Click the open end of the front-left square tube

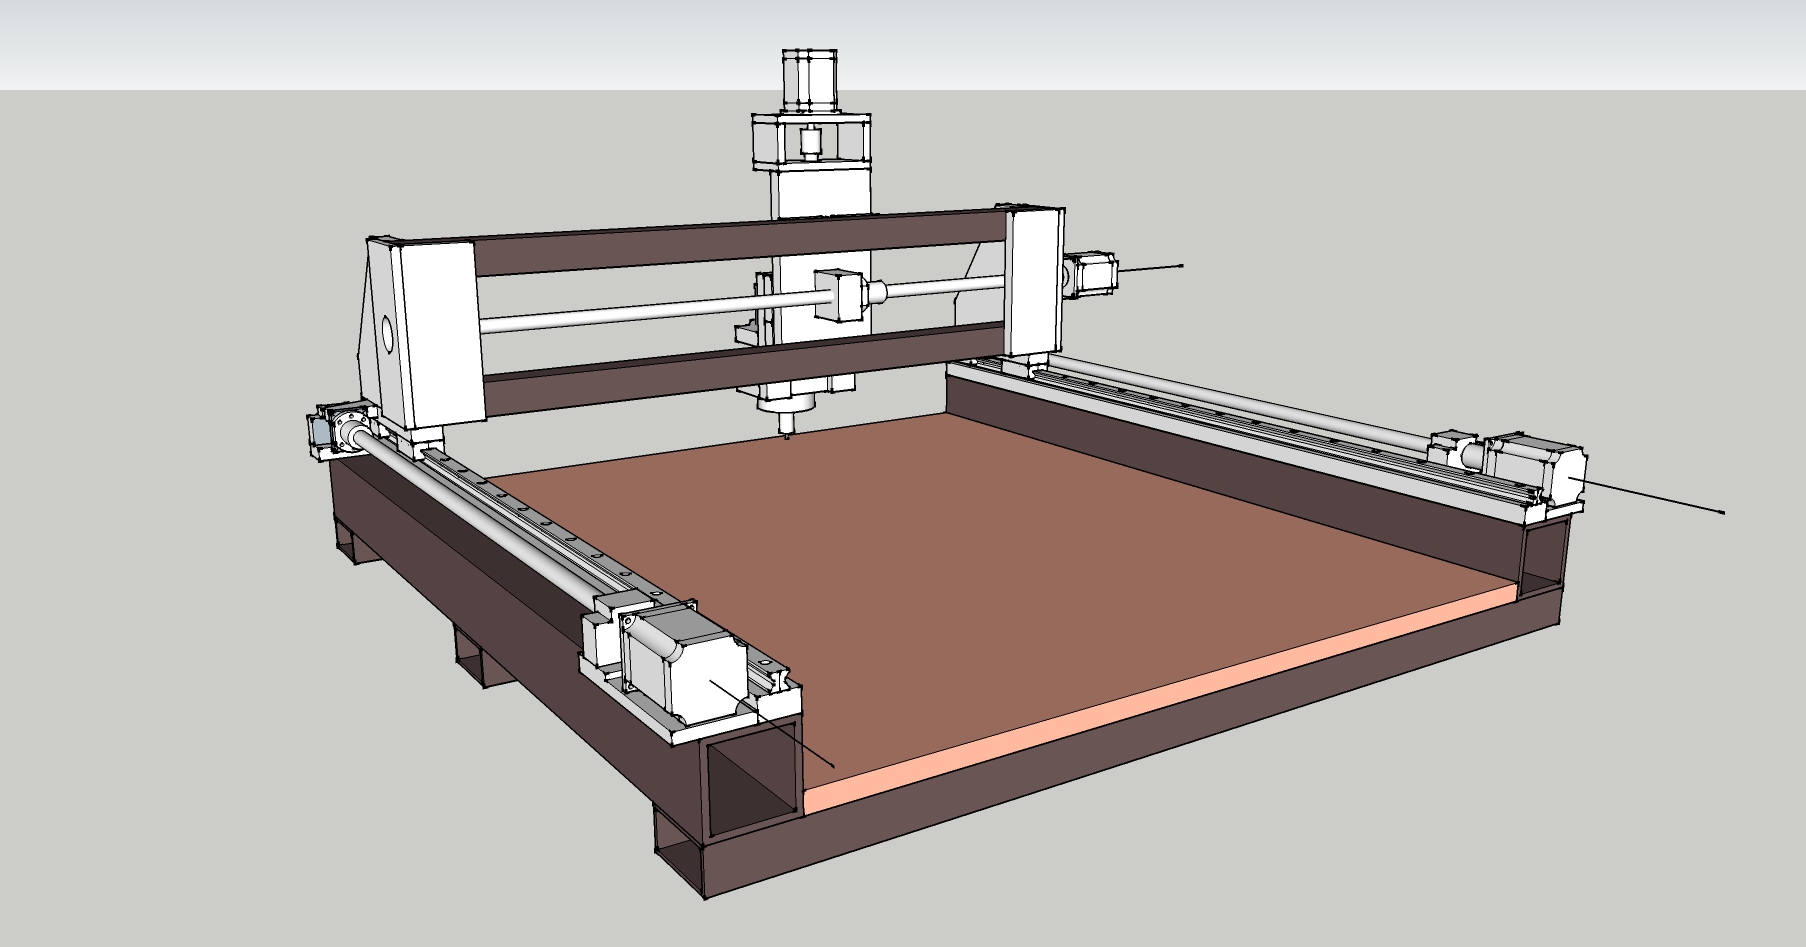(x=754, y=779)
